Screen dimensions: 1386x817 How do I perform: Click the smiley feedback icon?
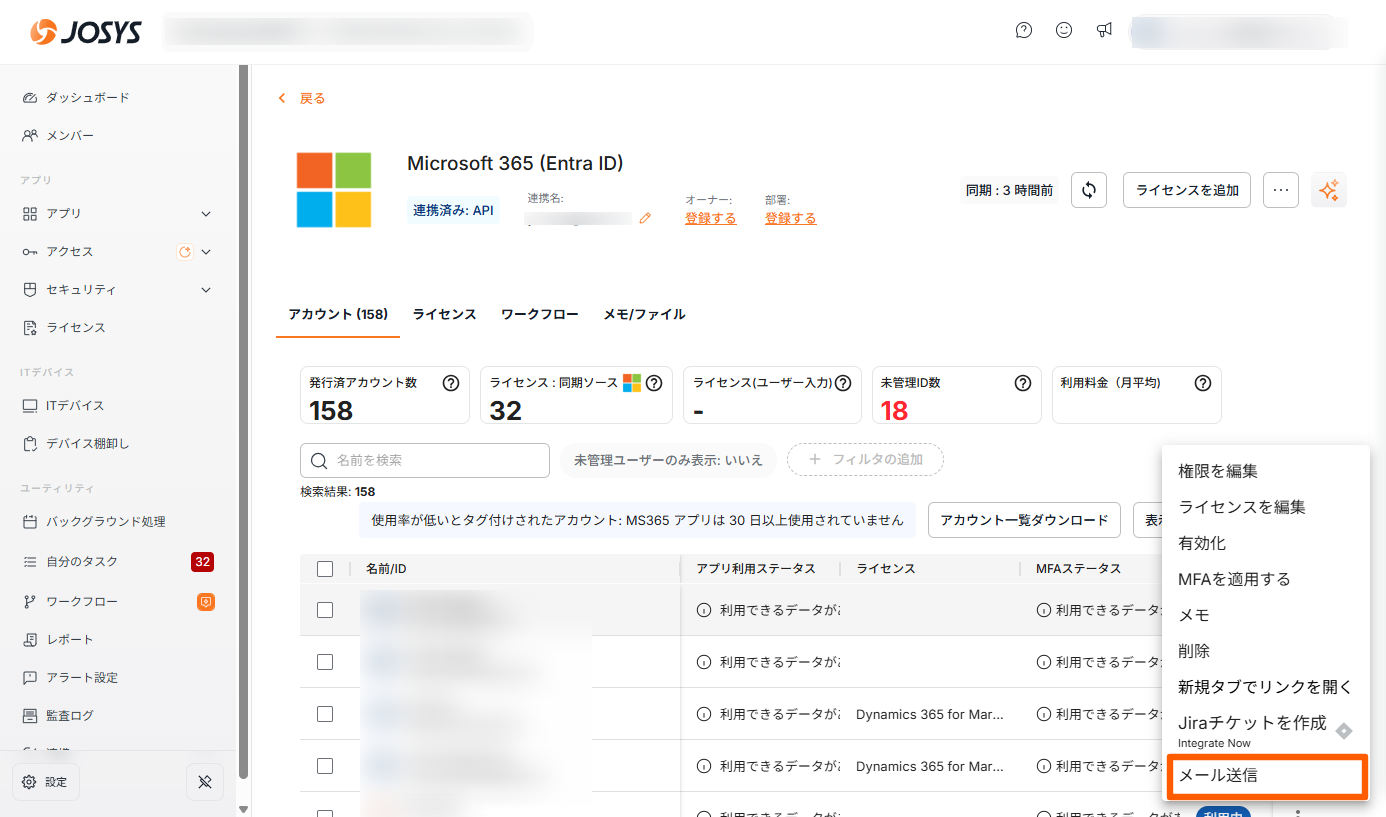click(x=1064, y=30)
